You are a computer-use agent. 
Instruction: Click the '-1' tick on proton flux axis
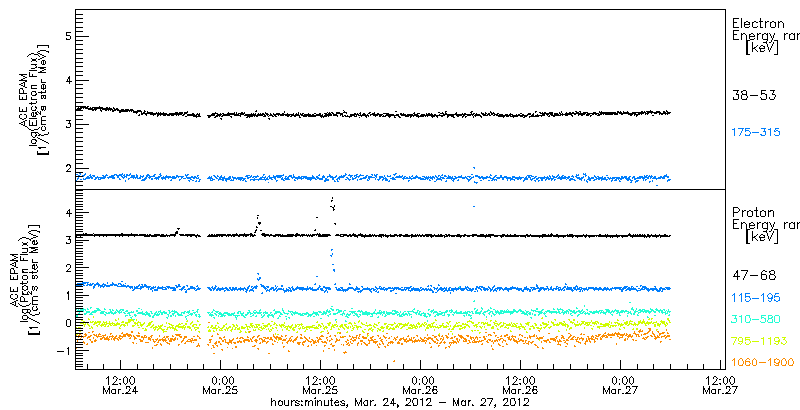(63, 350)
